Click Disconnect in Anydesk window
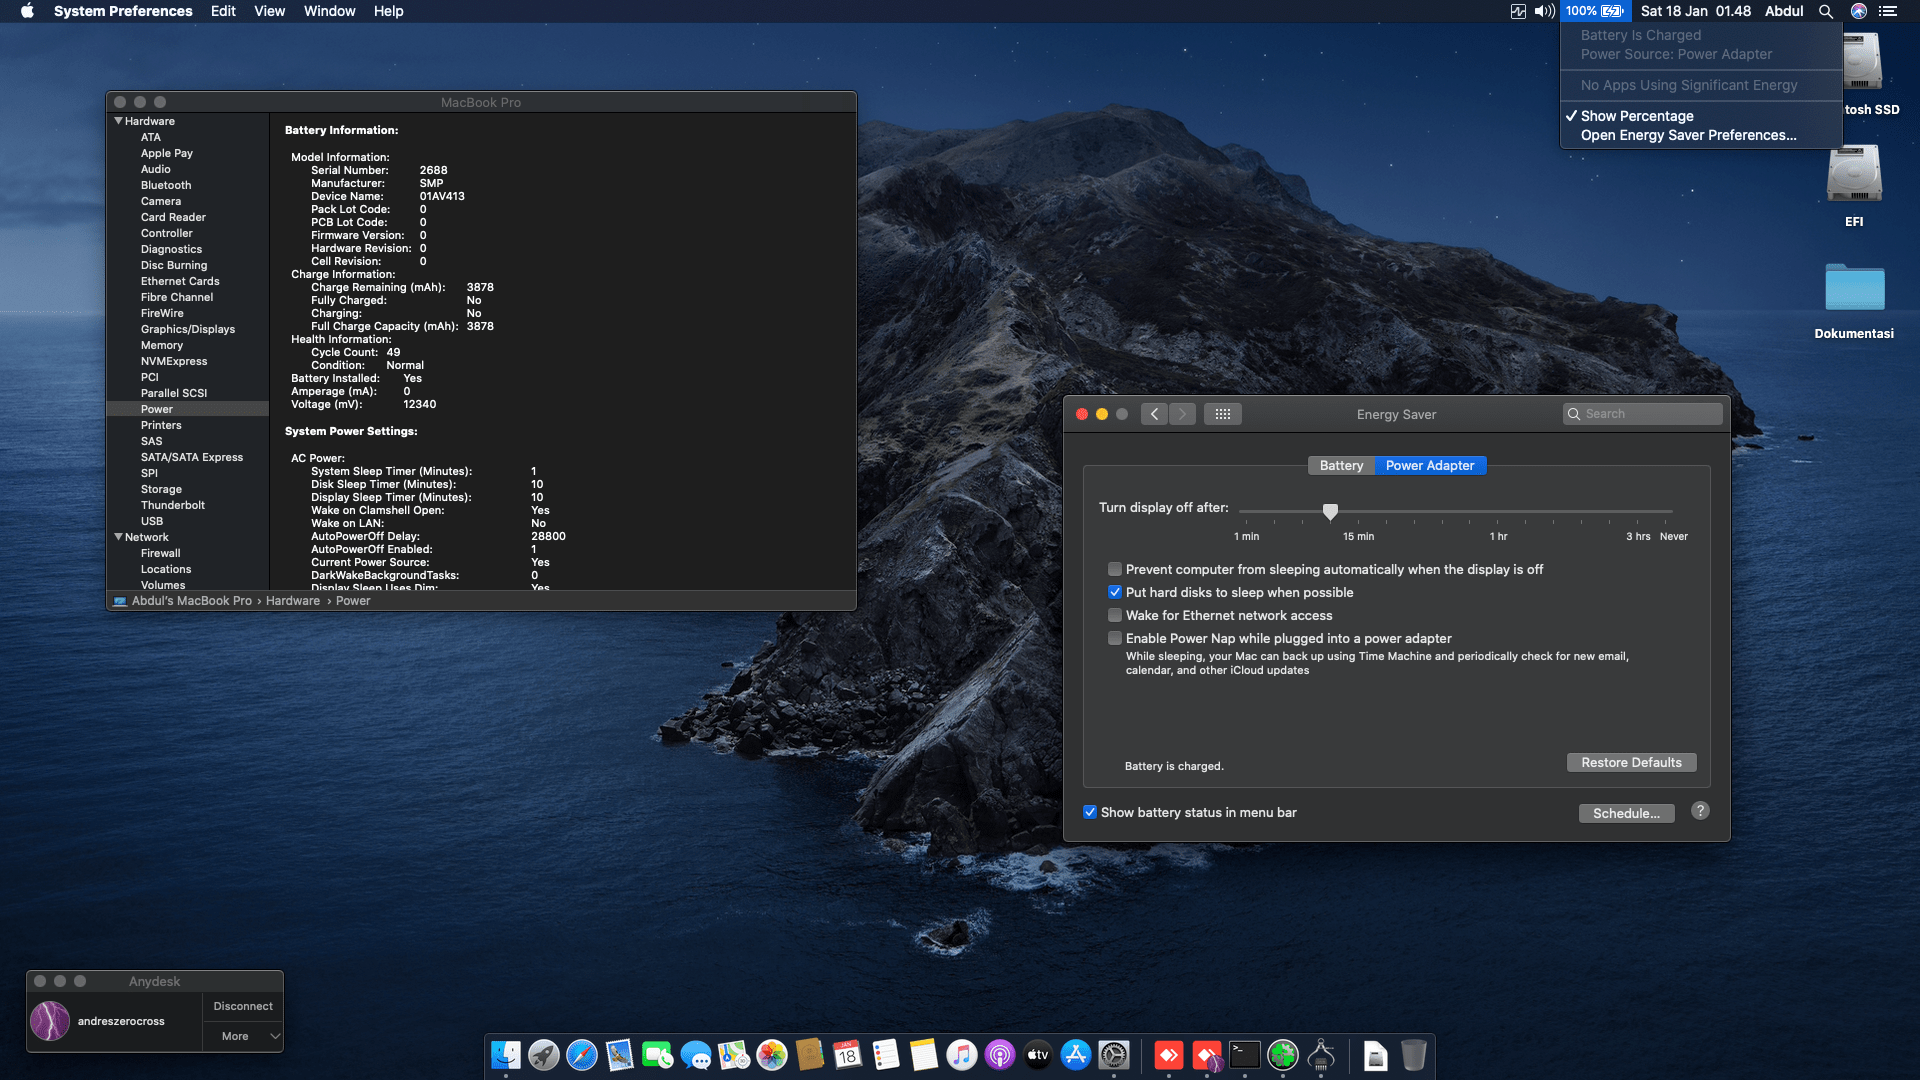 coord(243,1006)
